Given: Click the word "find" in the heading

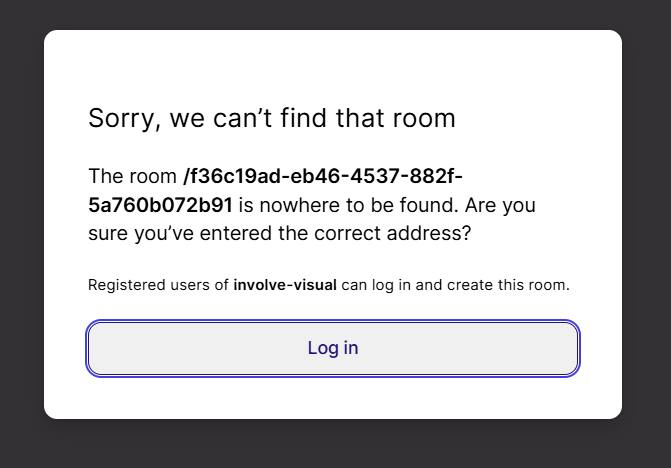Looking at the screenshot, I should point(304,118).
